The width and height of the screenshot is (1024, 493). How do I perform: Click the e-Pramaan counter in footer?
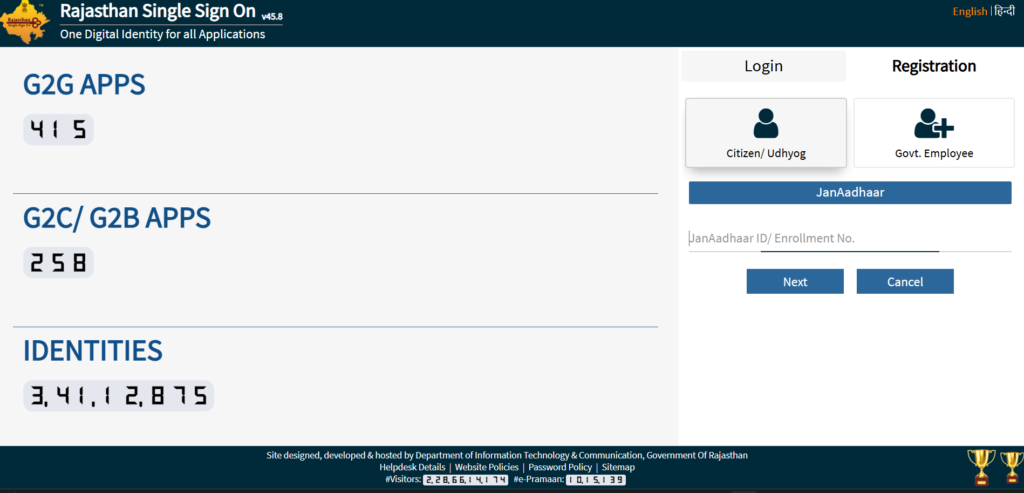click(596, 480)
